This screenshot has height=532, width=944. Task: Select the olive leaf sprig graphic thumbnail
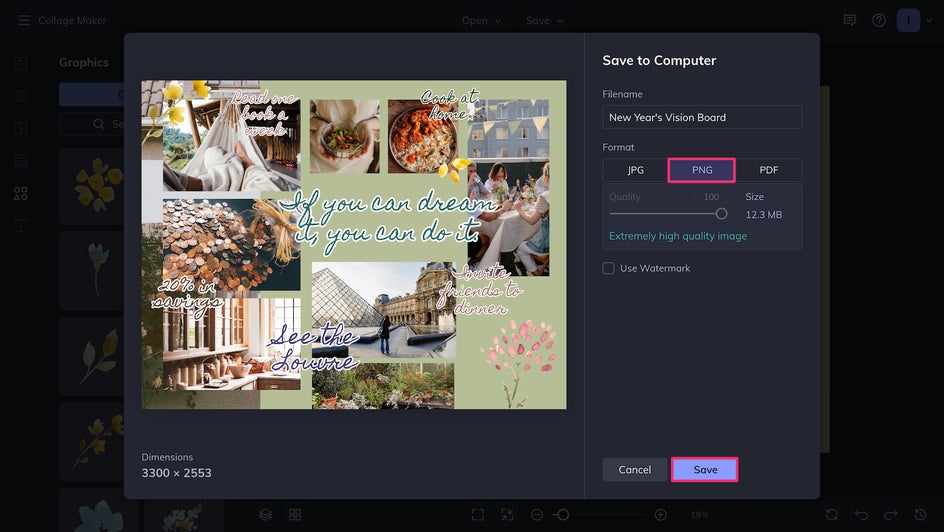[x=93, y=356]
